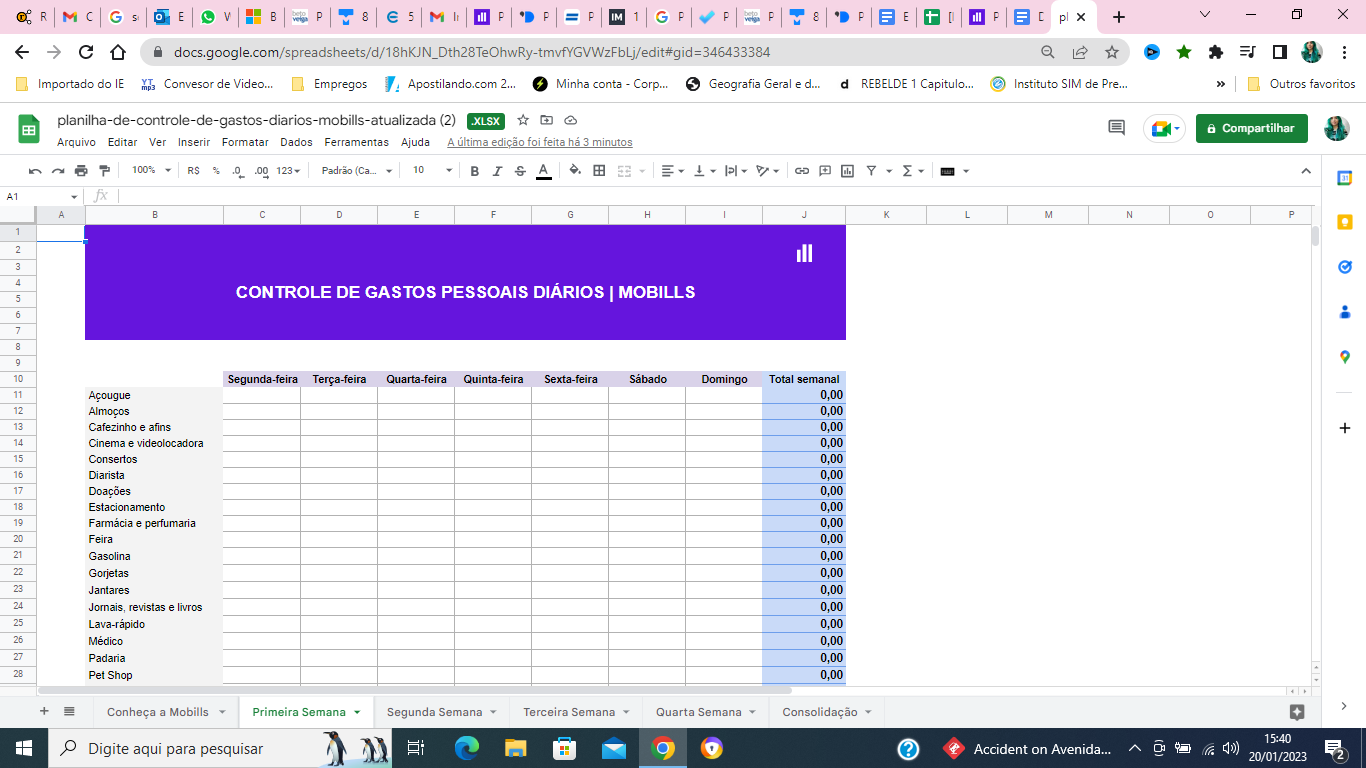Open the font size dropdown
This screenshot has height=768, width=1366.
tap(433, 171)
